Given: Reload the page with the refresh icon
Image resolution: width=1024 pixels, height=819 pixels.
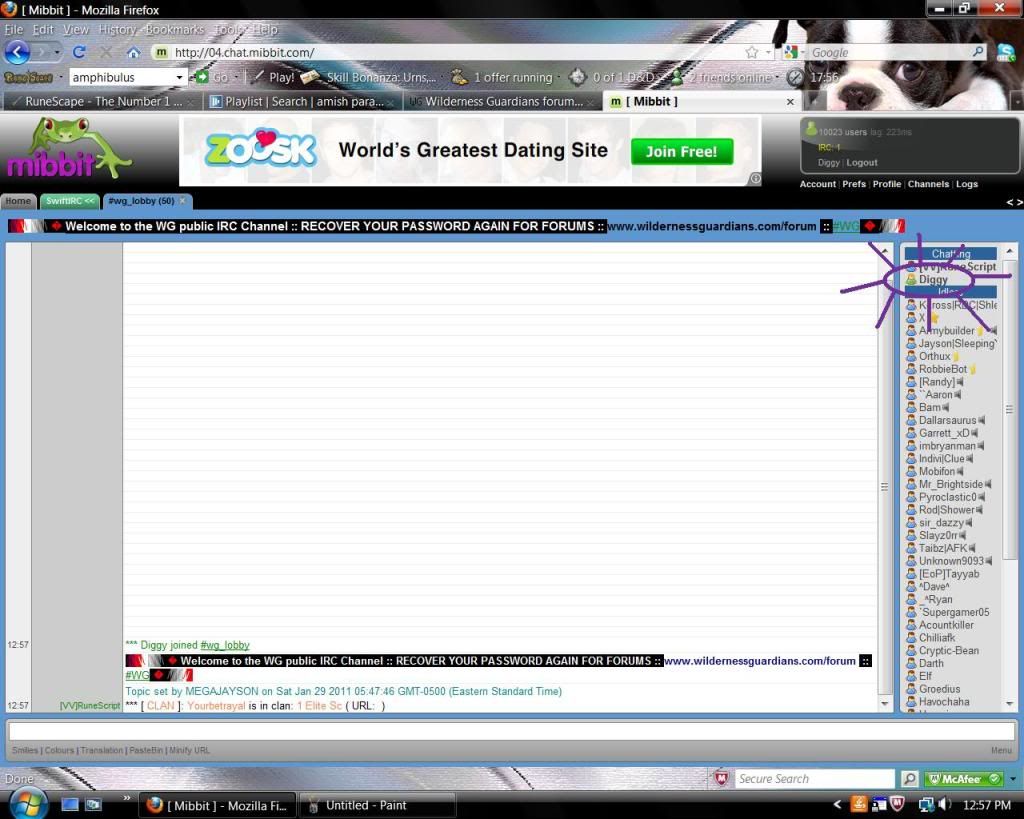Looking at the screenshot, I should [79, 52].
